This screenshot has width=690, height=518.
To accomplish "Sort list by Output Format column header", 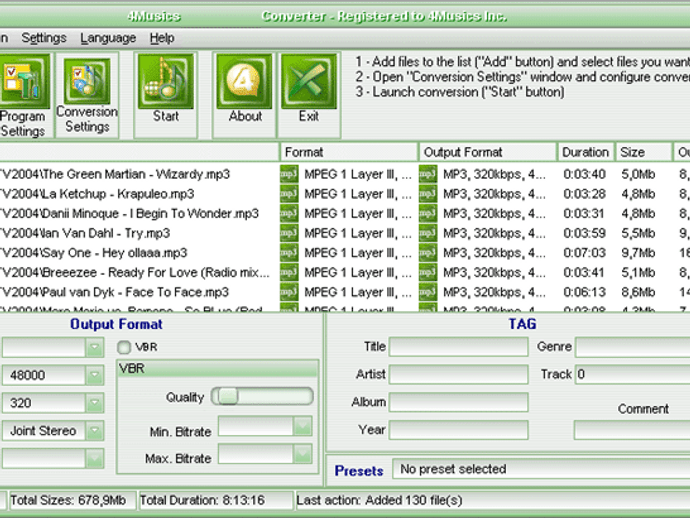I will click(x=488, y=152).
